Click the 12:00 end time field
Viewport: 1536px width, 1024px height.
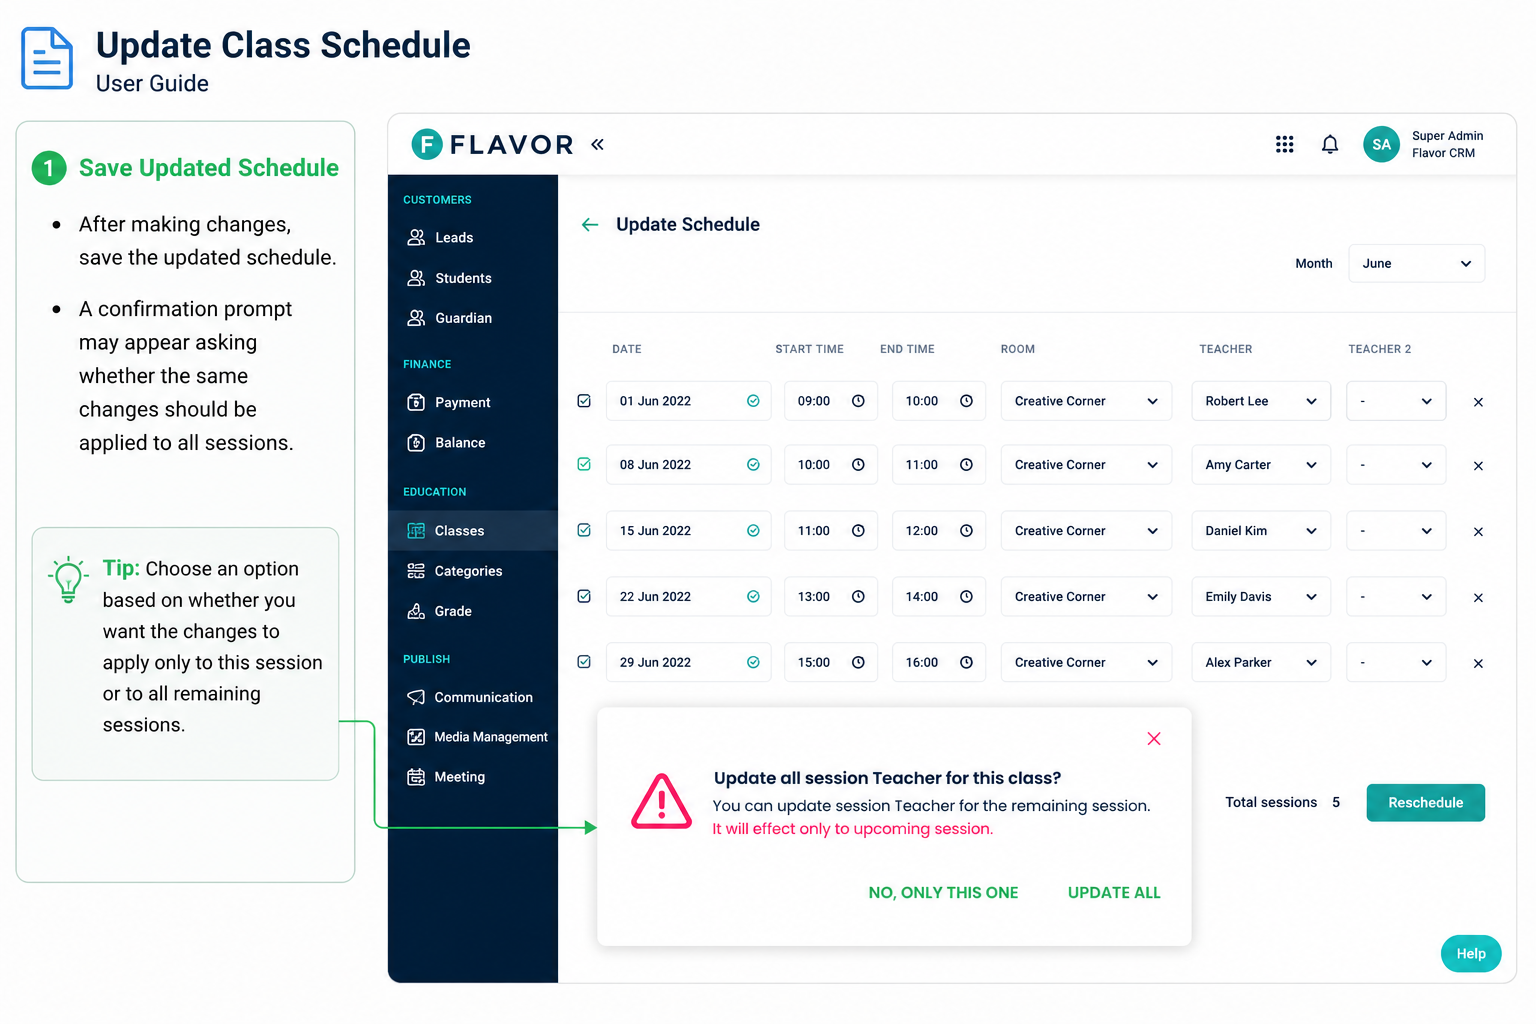(939, 531)
